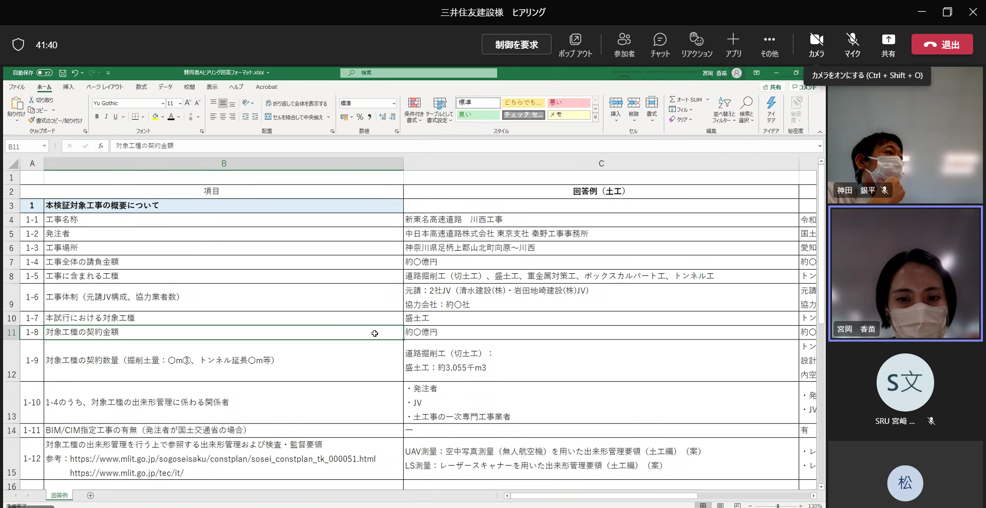Select cell 工事名称 in row 4
The height and width of the screenshot is (508, 986).
(223, 220)
